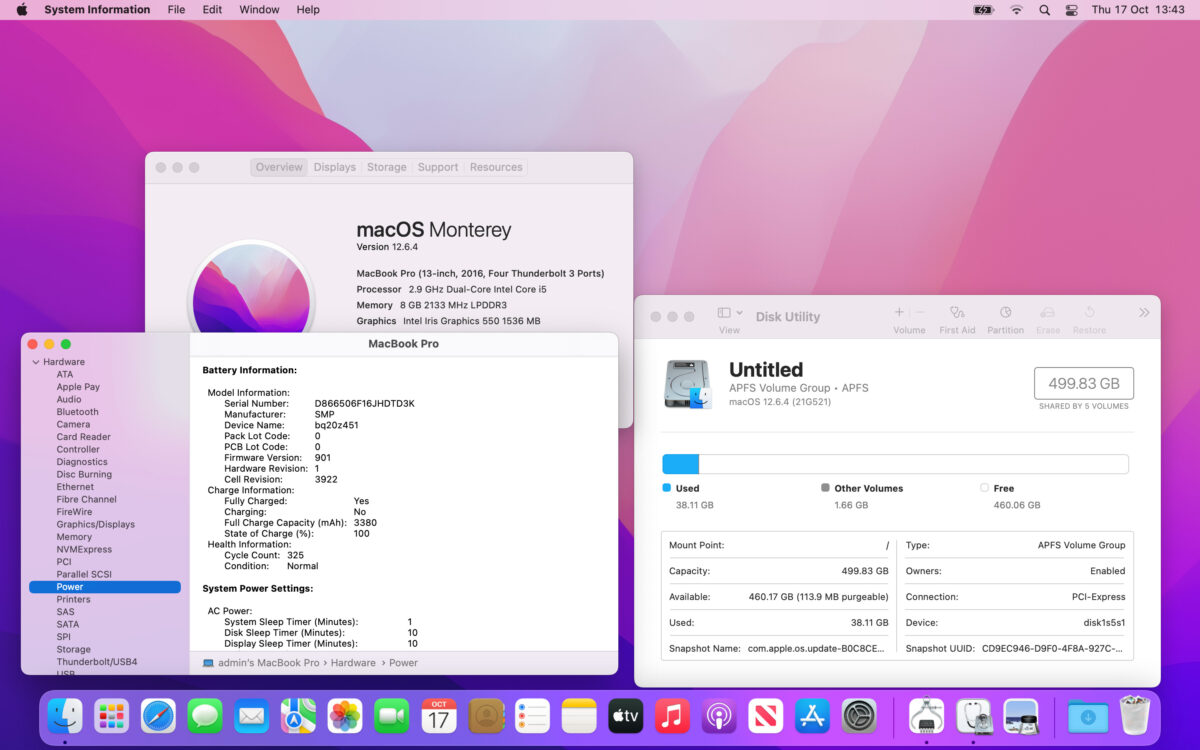Launch FaceTime from the Dock
The height and width of the screenshot is (750, 1200).
coord(392,715)
